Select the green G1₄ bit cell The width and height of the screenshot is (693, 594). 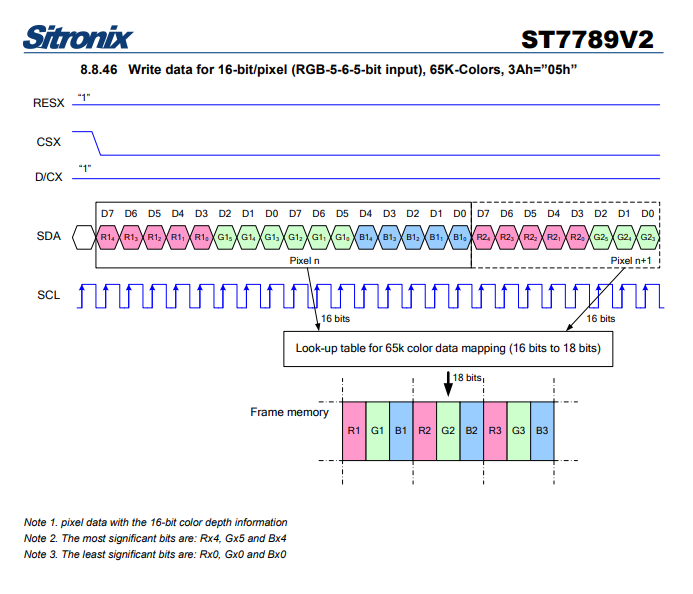pos(248,237)
